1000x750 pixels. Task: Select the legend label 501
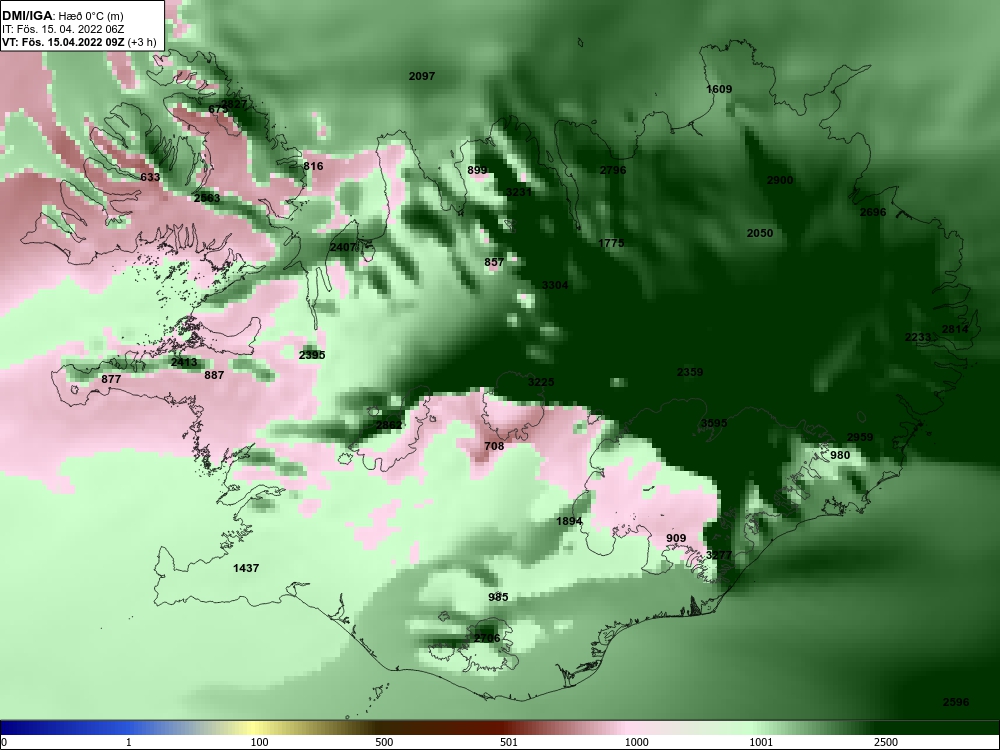point(508,742)
